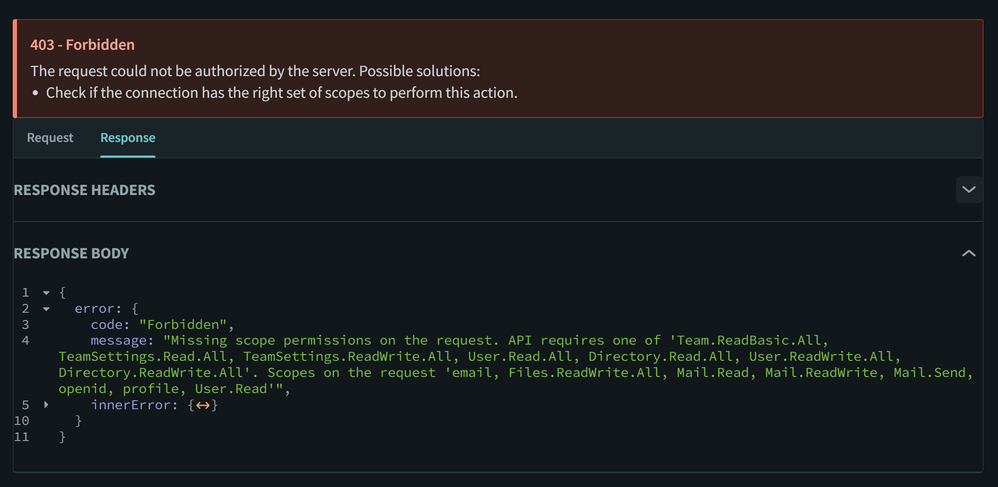
Task: Select the Response tab
Action: (x=128, y=138)
